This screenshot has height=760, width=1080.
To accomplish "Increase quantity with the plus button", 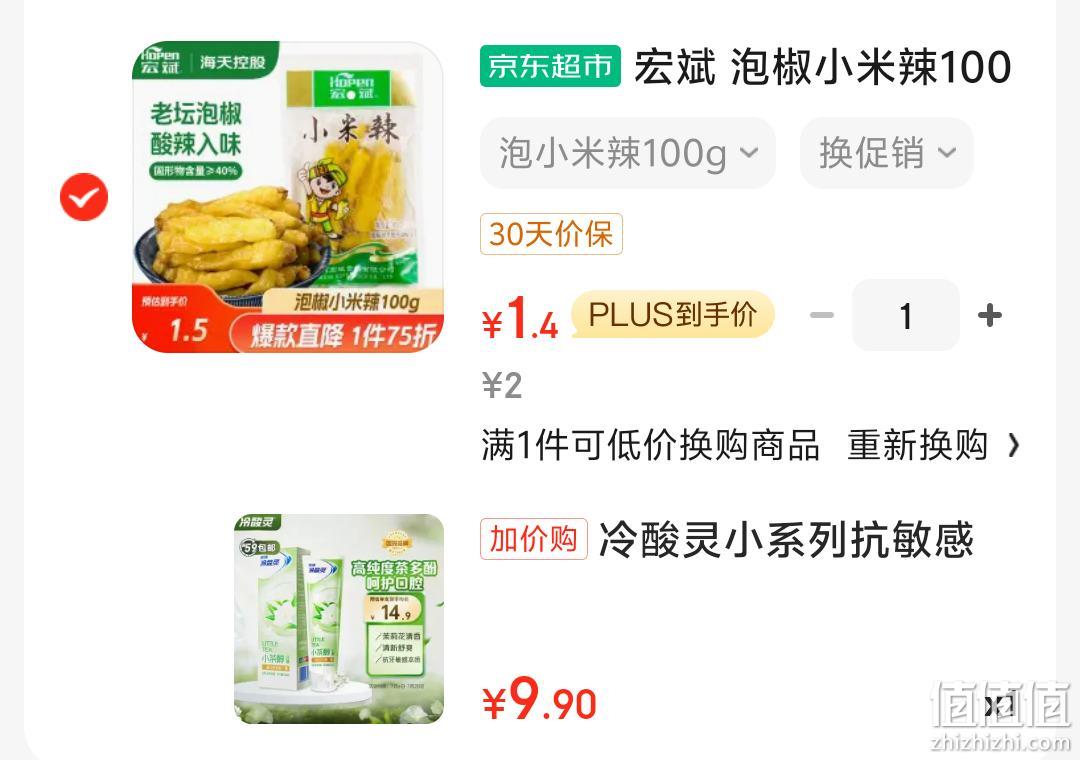I will [990, 316].
